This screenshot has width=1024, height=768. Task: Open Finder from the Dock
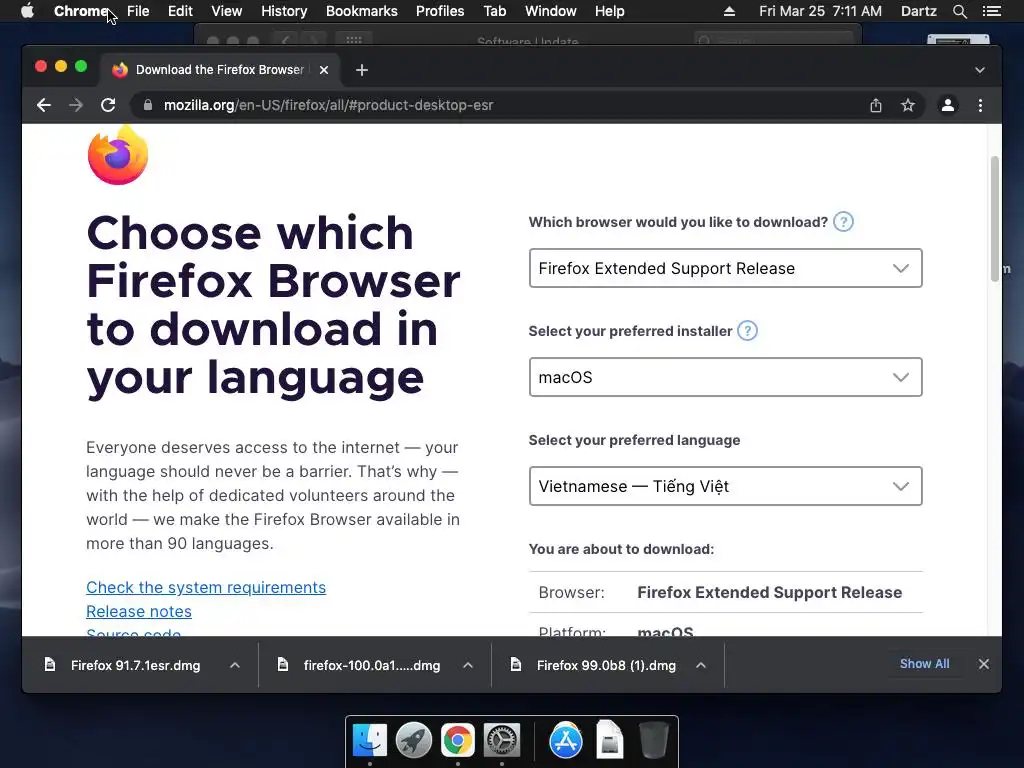pyautogui.click(x=370, y=740)
